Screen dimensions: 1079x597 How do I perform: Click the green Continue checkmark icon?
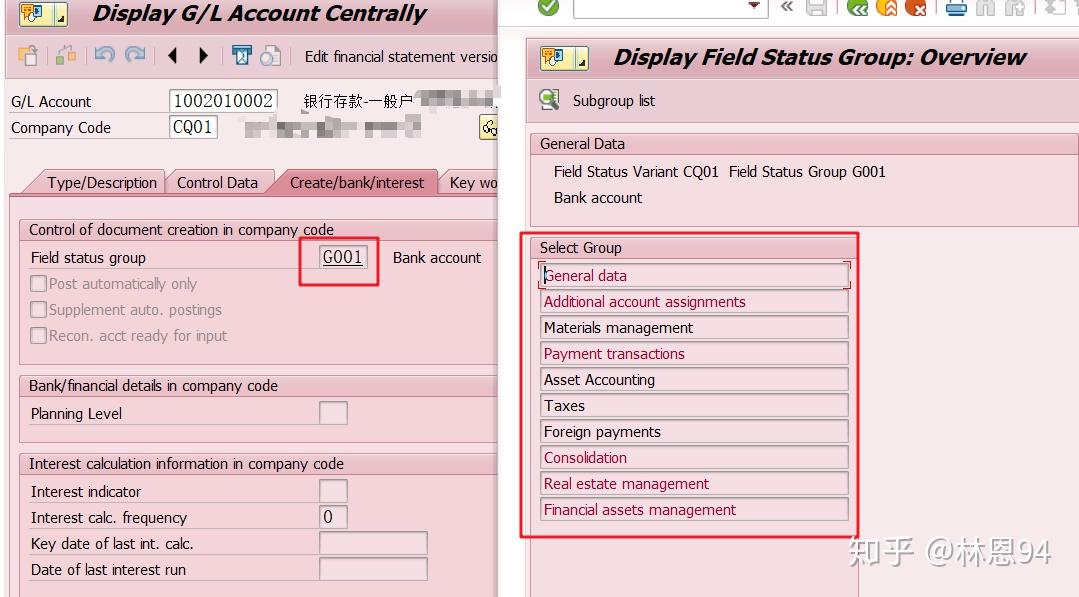coord(548,8)
